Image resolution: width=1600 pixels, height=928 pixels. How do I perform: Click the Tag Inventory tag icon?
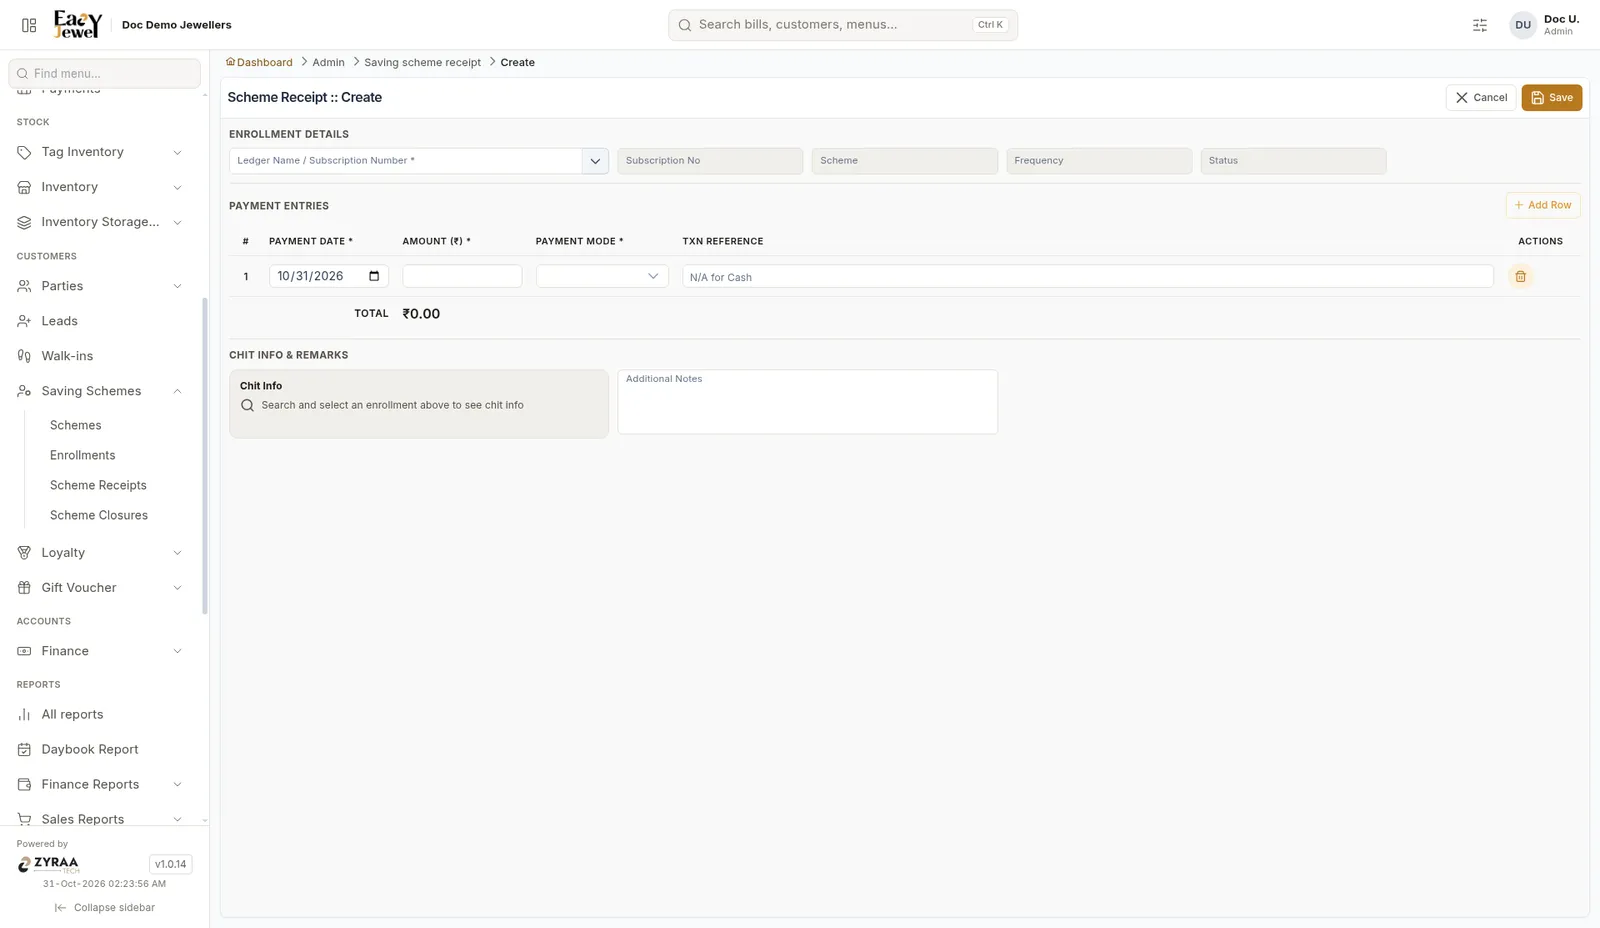[24, 152]
